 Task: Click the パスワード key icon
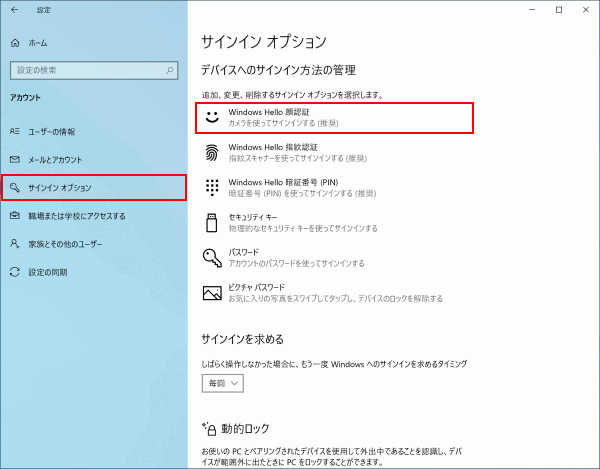(x=212, y=258)
